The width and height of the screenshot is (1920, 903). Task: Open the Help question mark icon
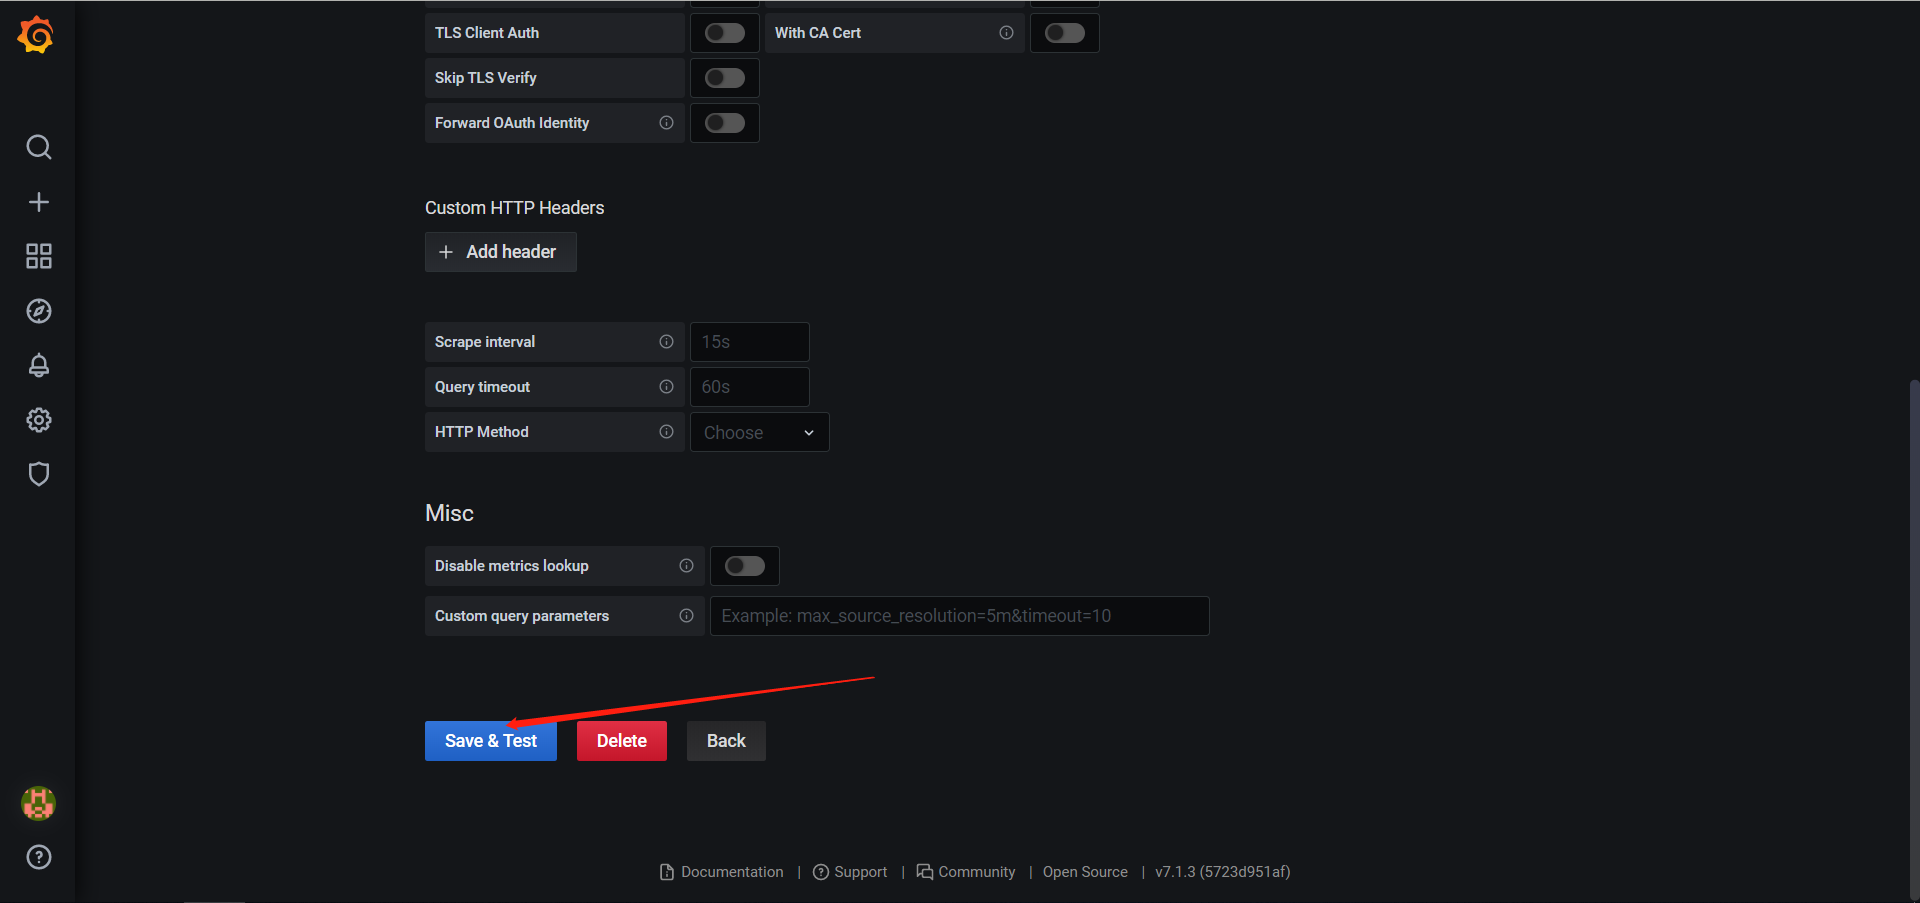coord(39,857)
